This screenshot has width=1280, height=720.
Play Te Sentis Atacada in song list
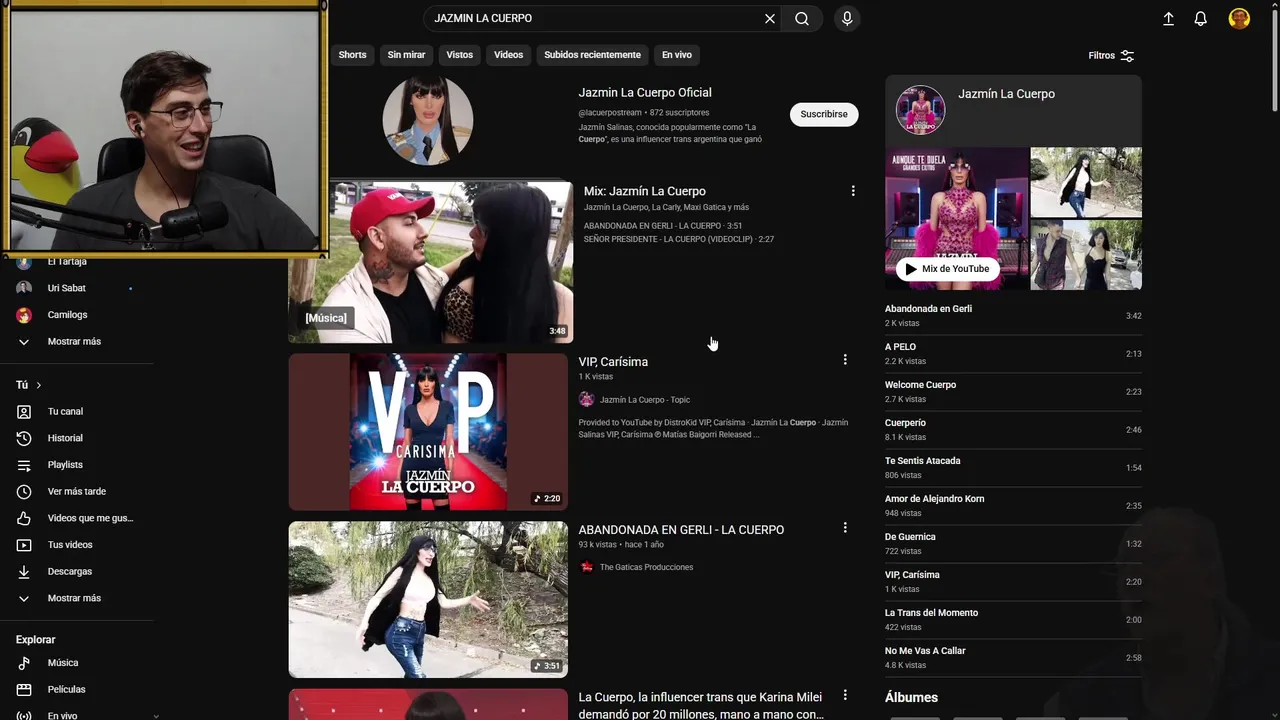coord(1013,467)
